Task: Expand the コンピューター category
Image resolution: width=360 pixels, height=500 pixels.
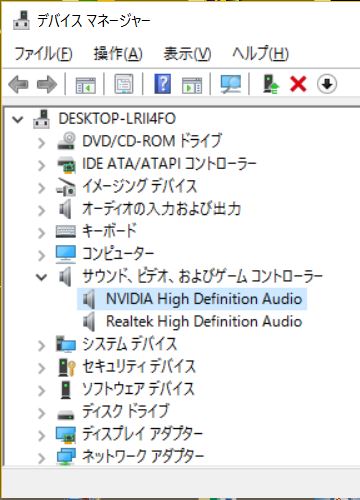Action: point(41,256)
